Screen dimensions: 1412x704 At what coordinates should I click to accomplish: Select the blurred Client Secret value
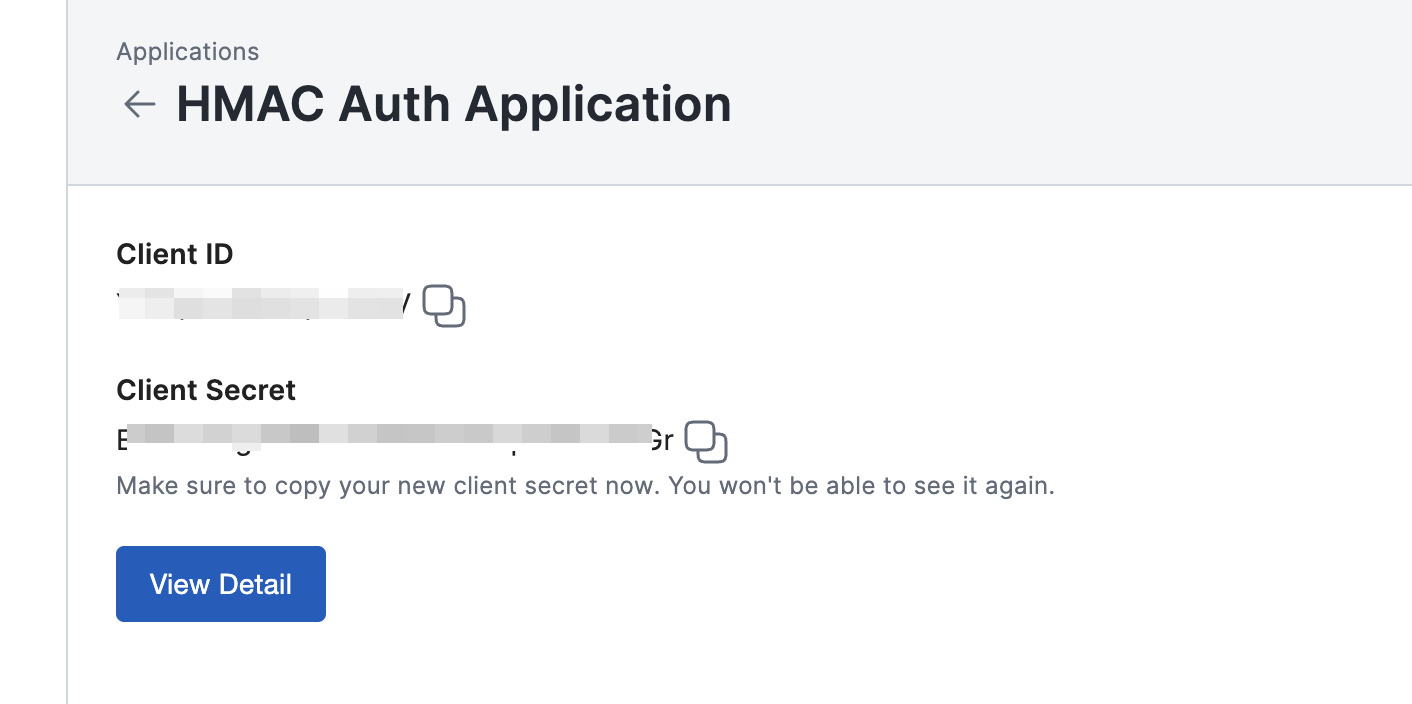click(395, 438)
